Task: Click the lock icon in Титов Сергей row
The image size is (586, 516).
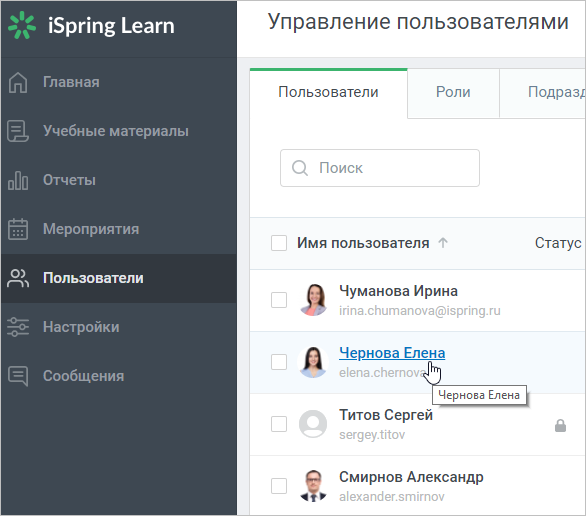Action: [x=560, y=425]
